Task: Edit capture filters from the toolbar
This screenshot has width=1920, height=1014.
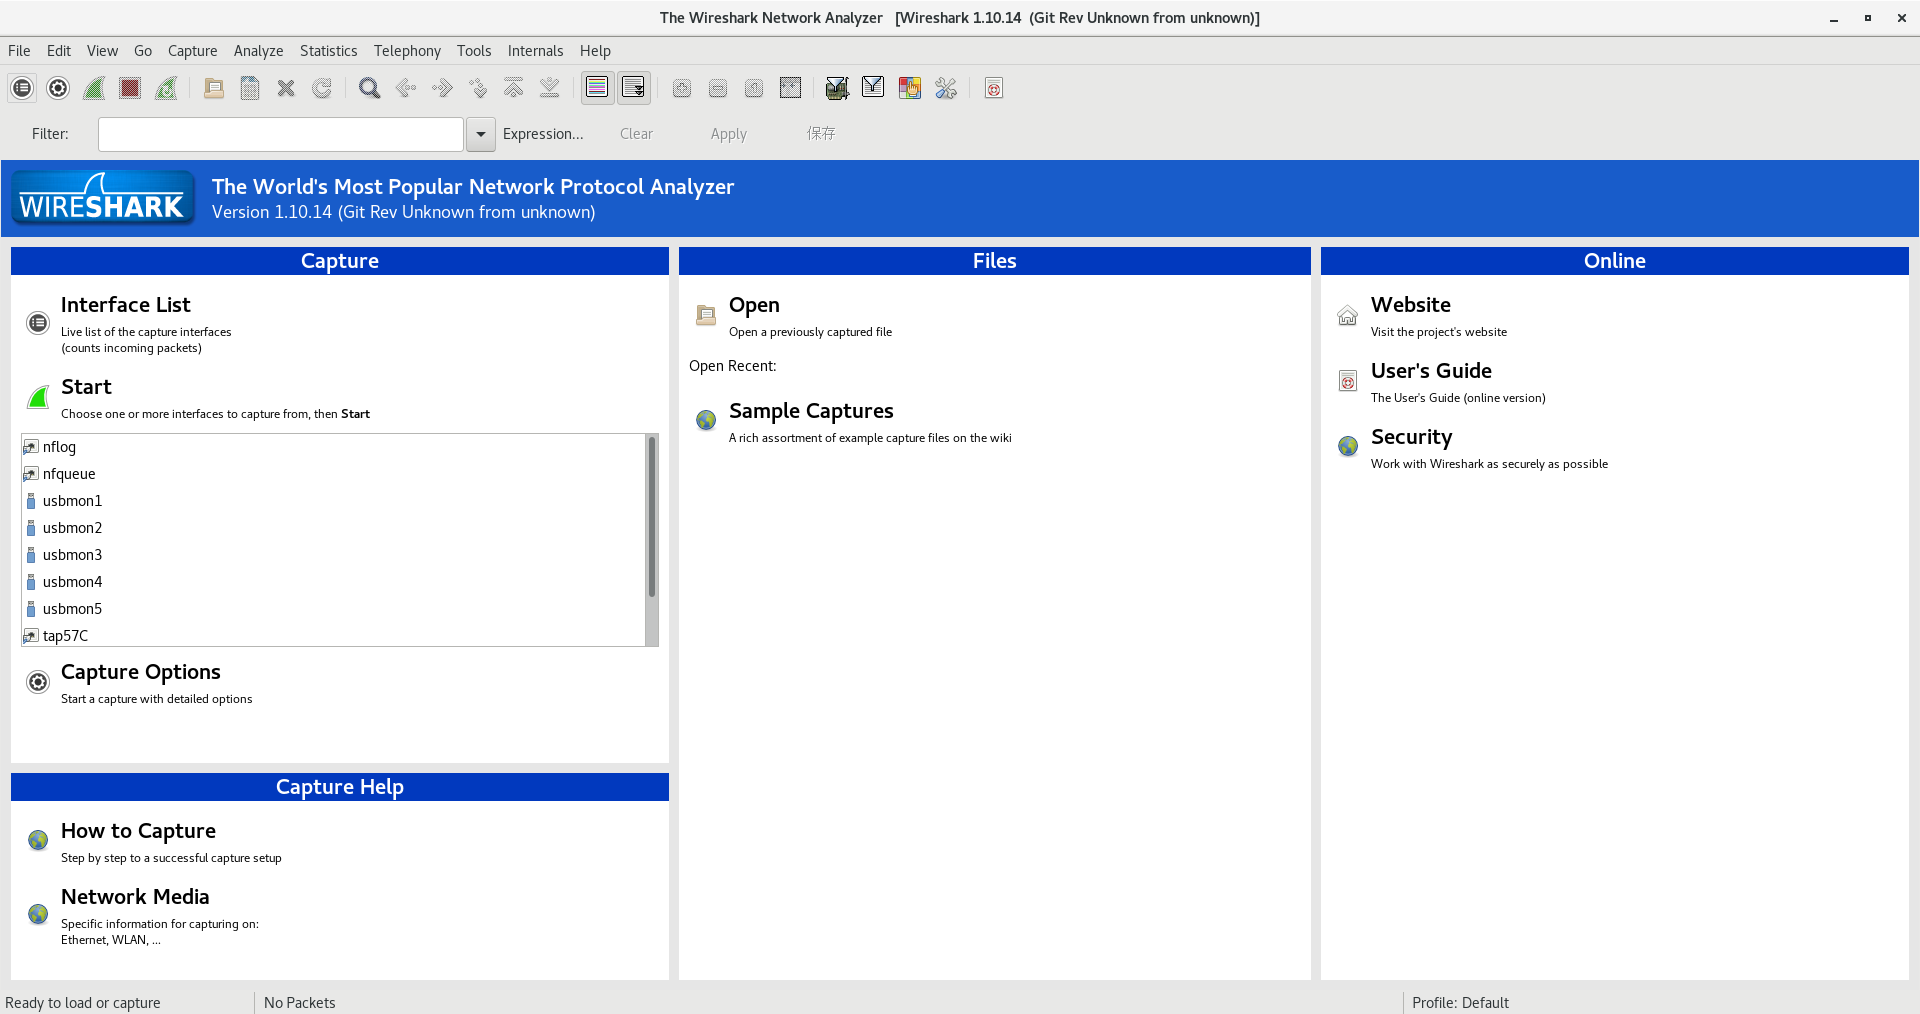Action: (x=838, y=88)
